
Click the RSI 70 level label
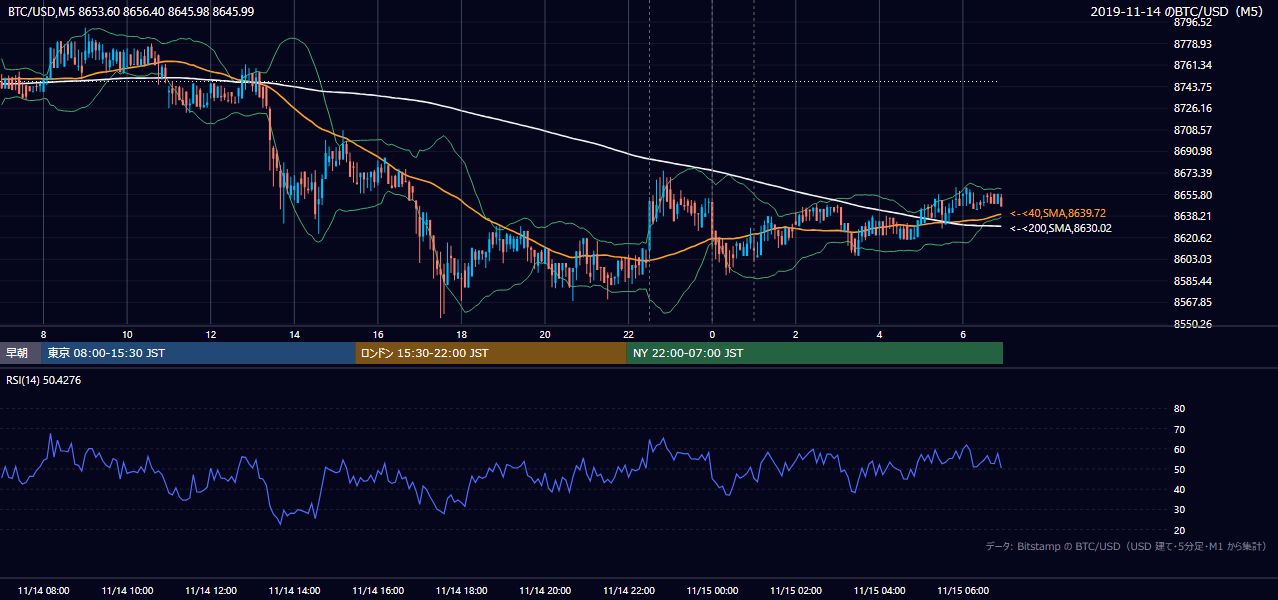(1179, 429)
